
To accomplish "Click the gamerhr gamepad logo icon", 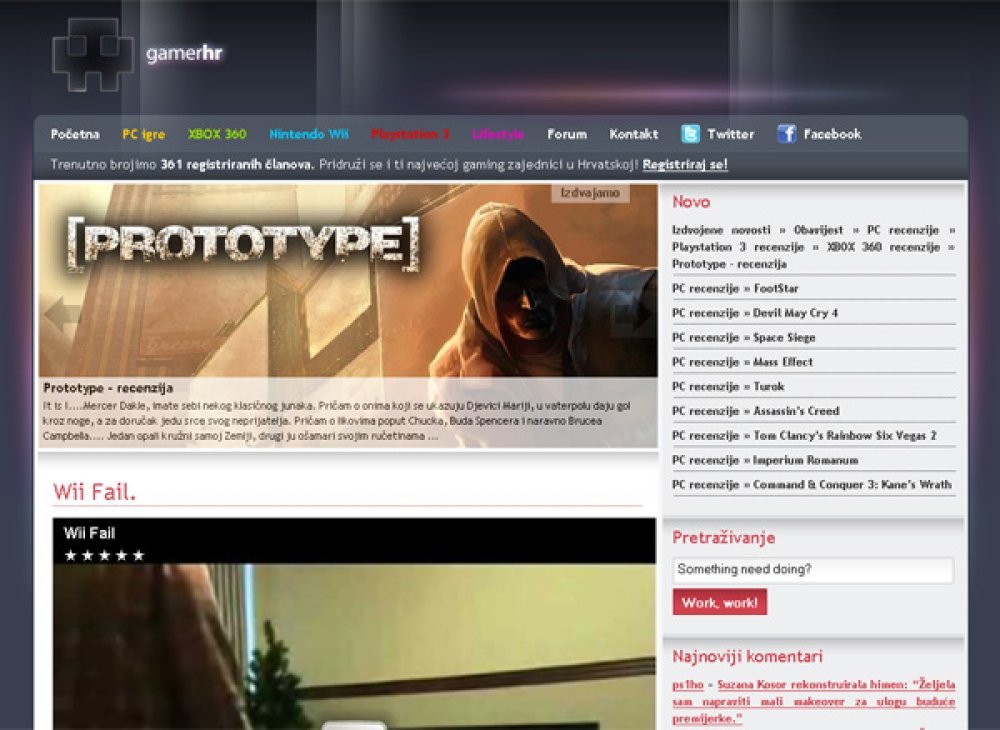I will 93,55.
